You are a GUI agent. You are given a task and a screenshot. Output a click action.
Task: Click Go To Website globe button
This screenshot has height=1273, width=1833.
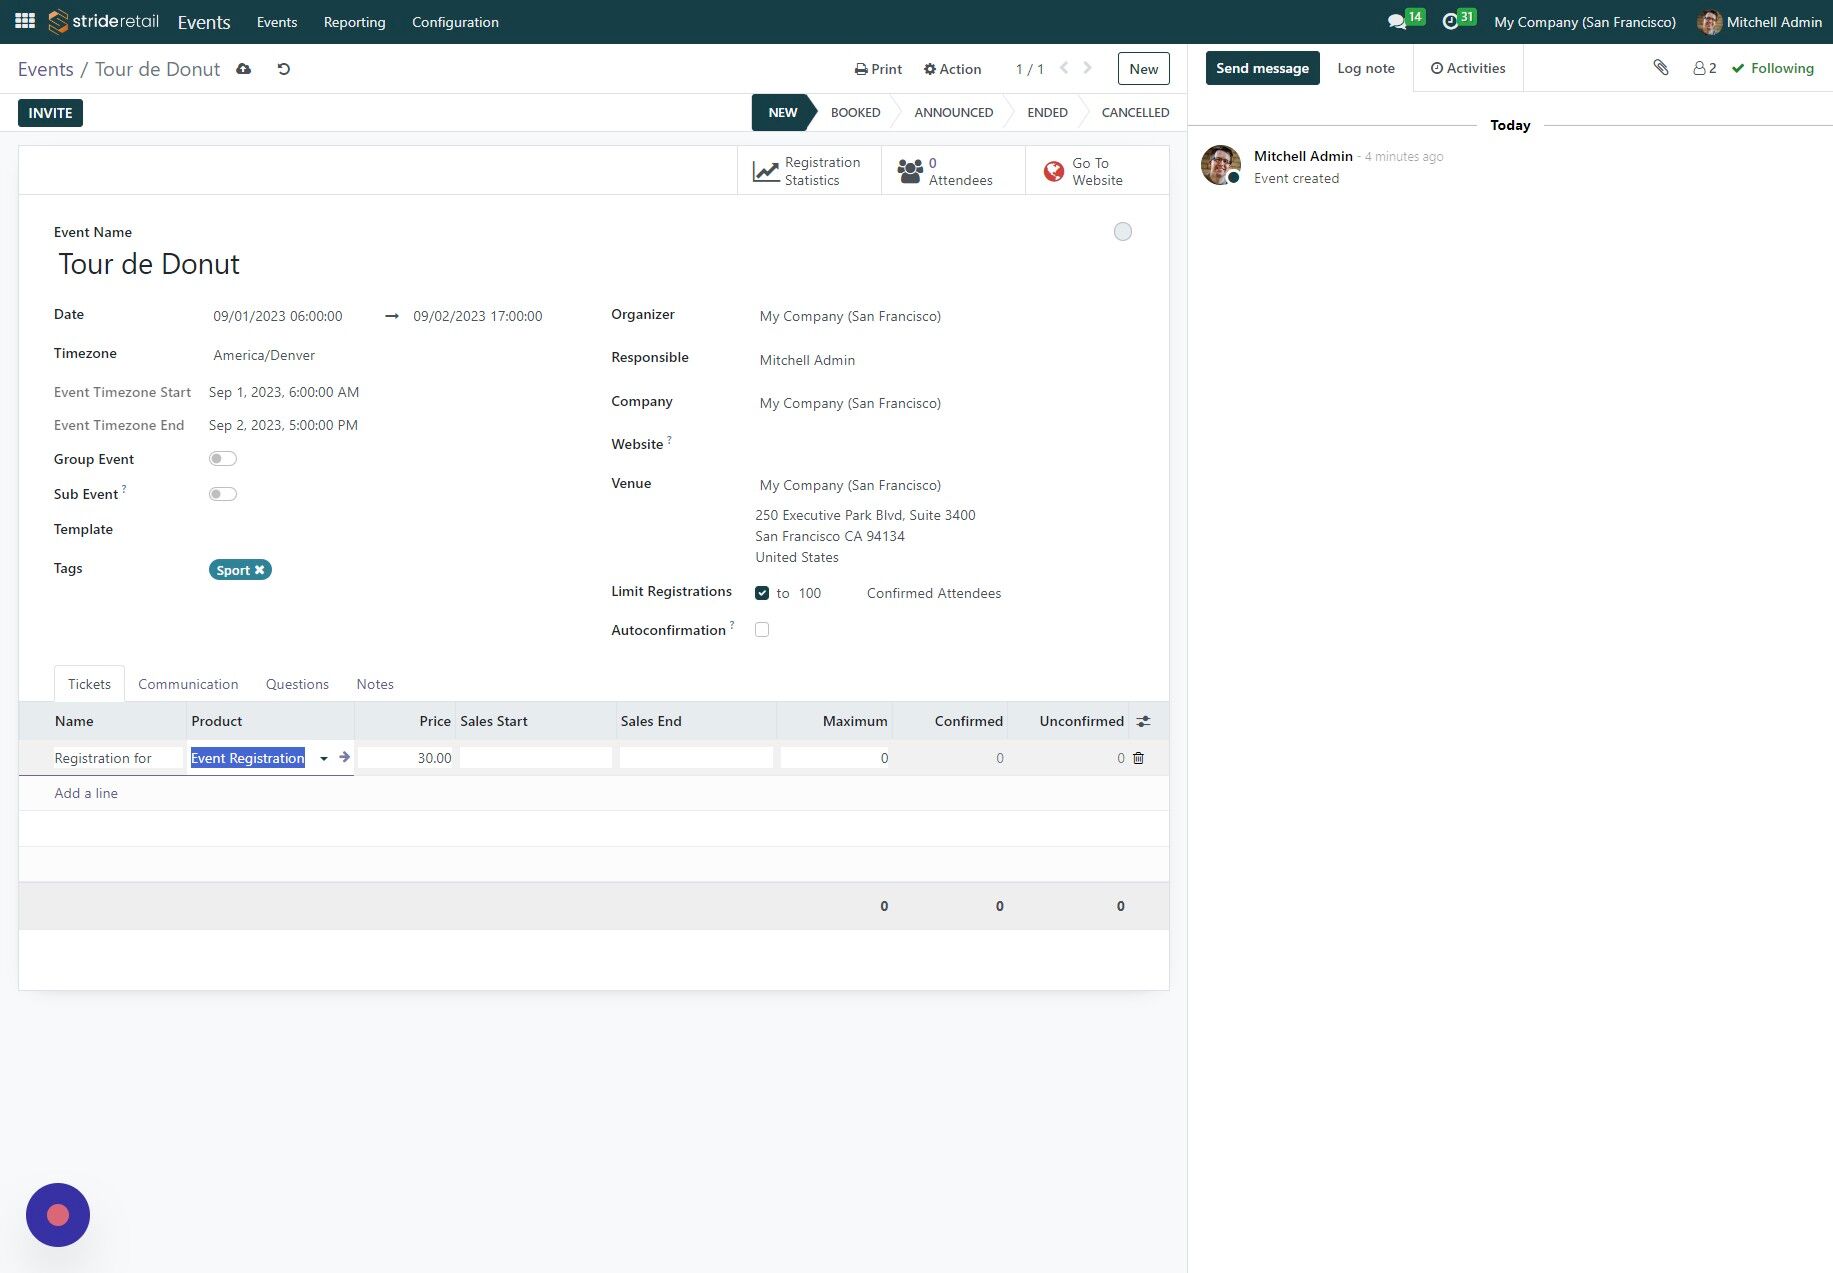[x=1097, y=171]
